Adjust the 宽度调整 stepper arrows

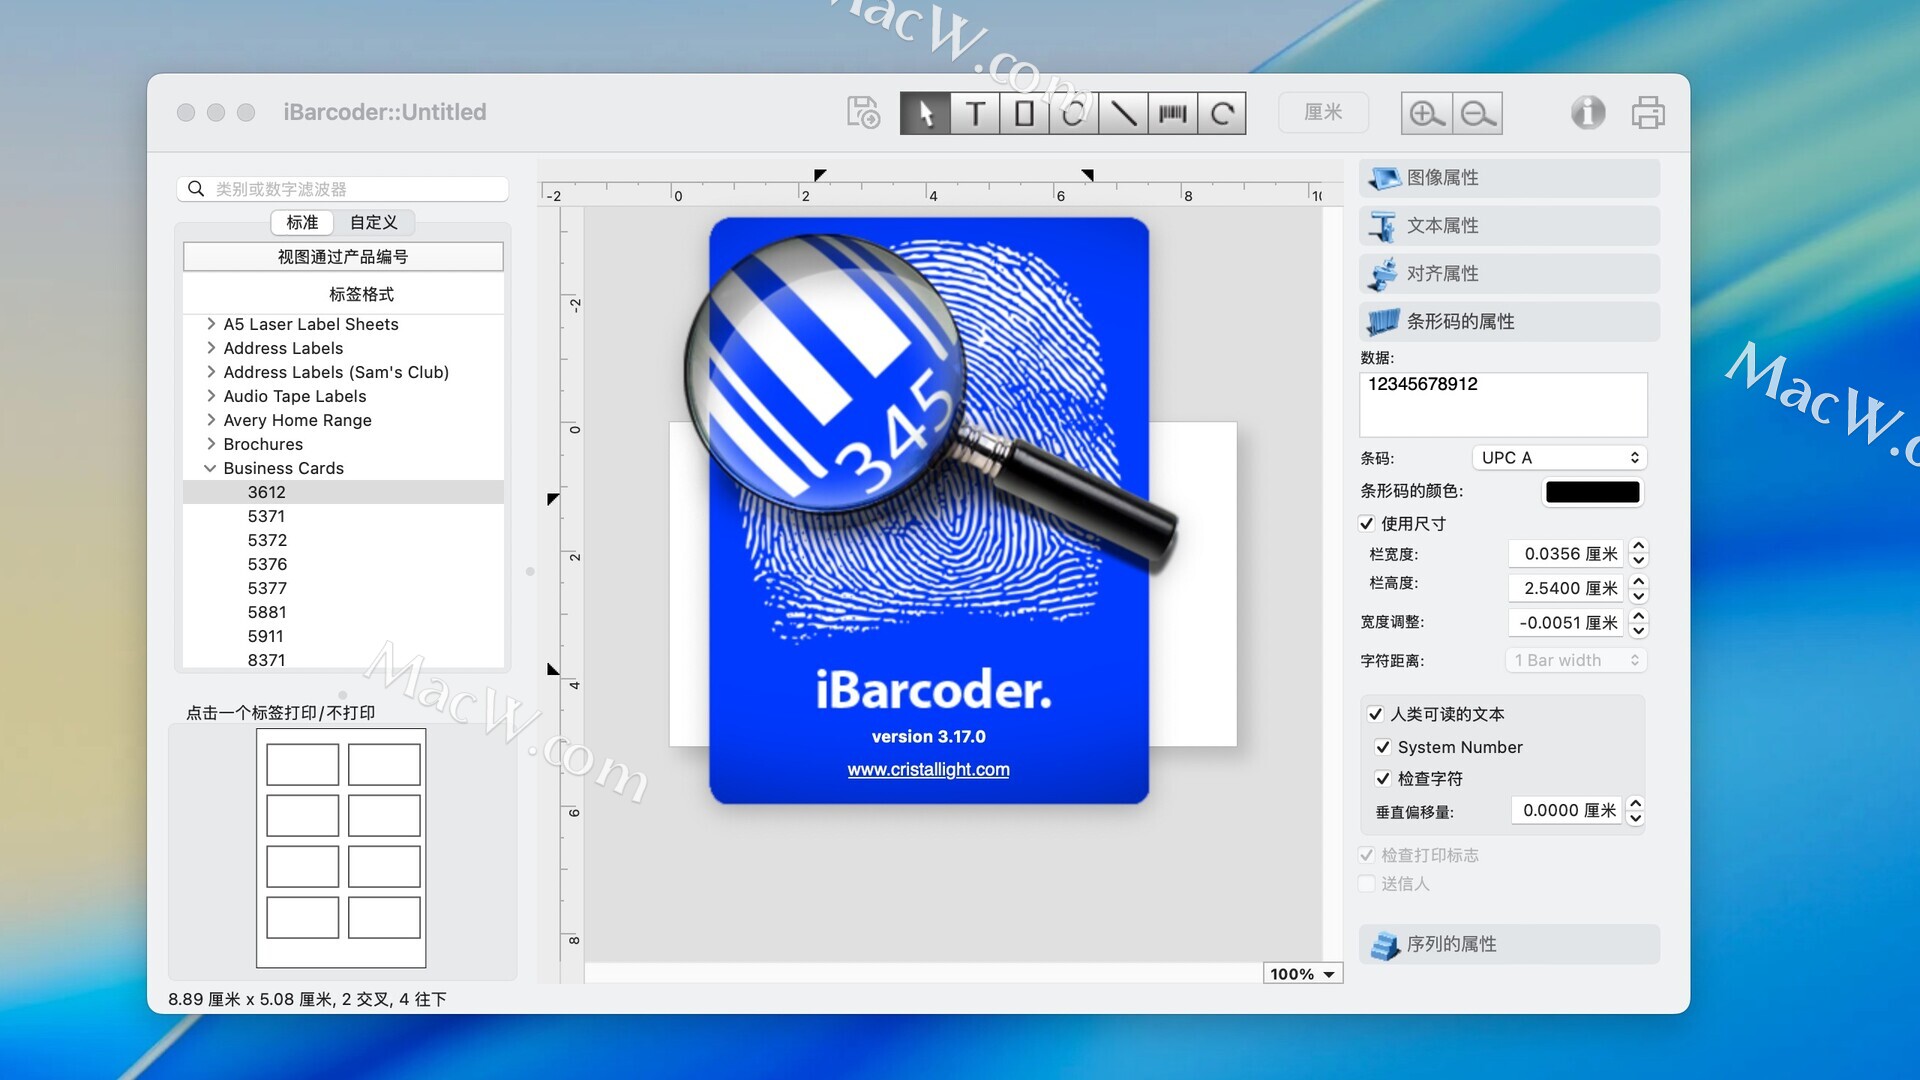tap(1638, 623)
